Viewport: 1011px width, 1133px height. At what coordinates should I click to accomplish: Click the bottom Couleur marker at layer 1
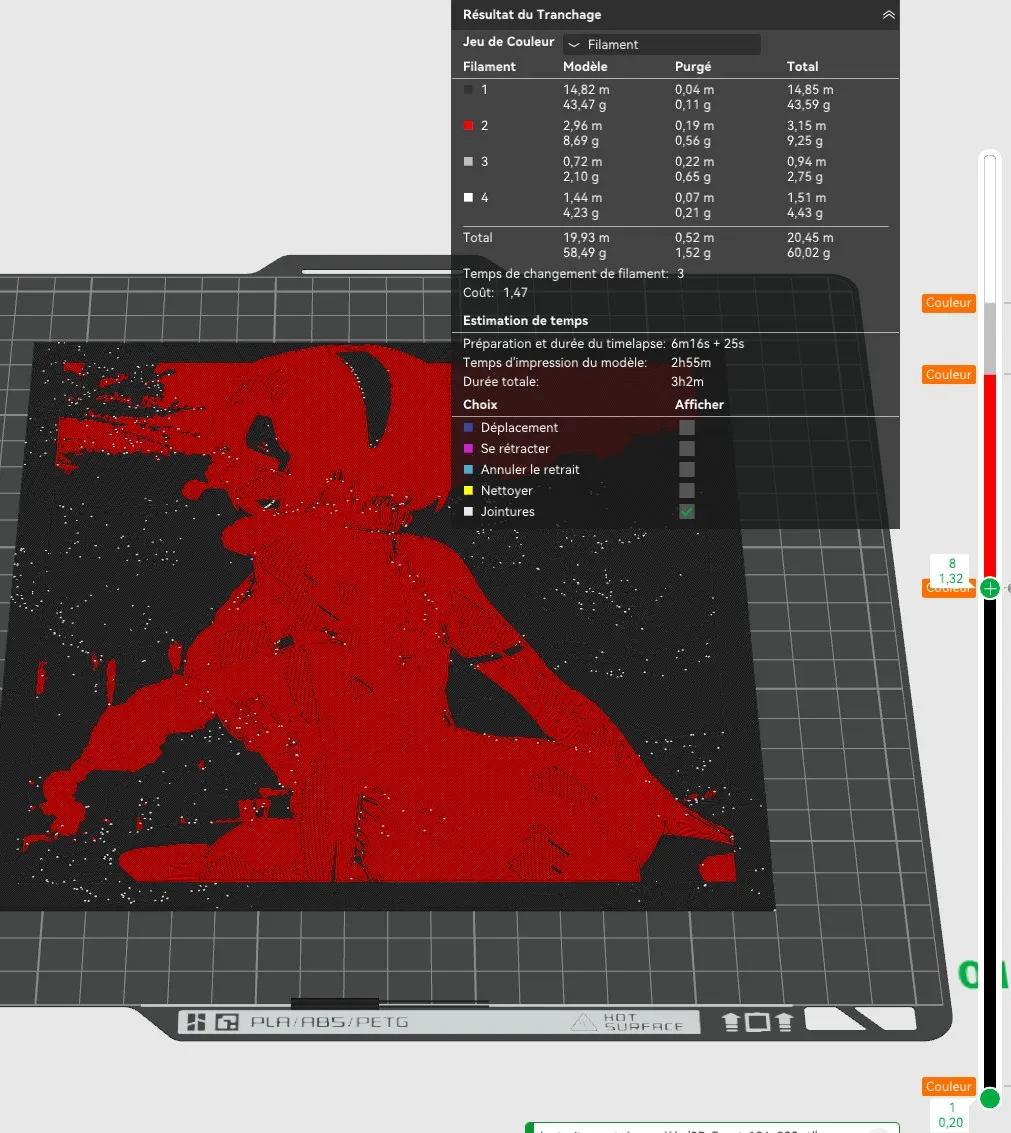coord(949,1086)
